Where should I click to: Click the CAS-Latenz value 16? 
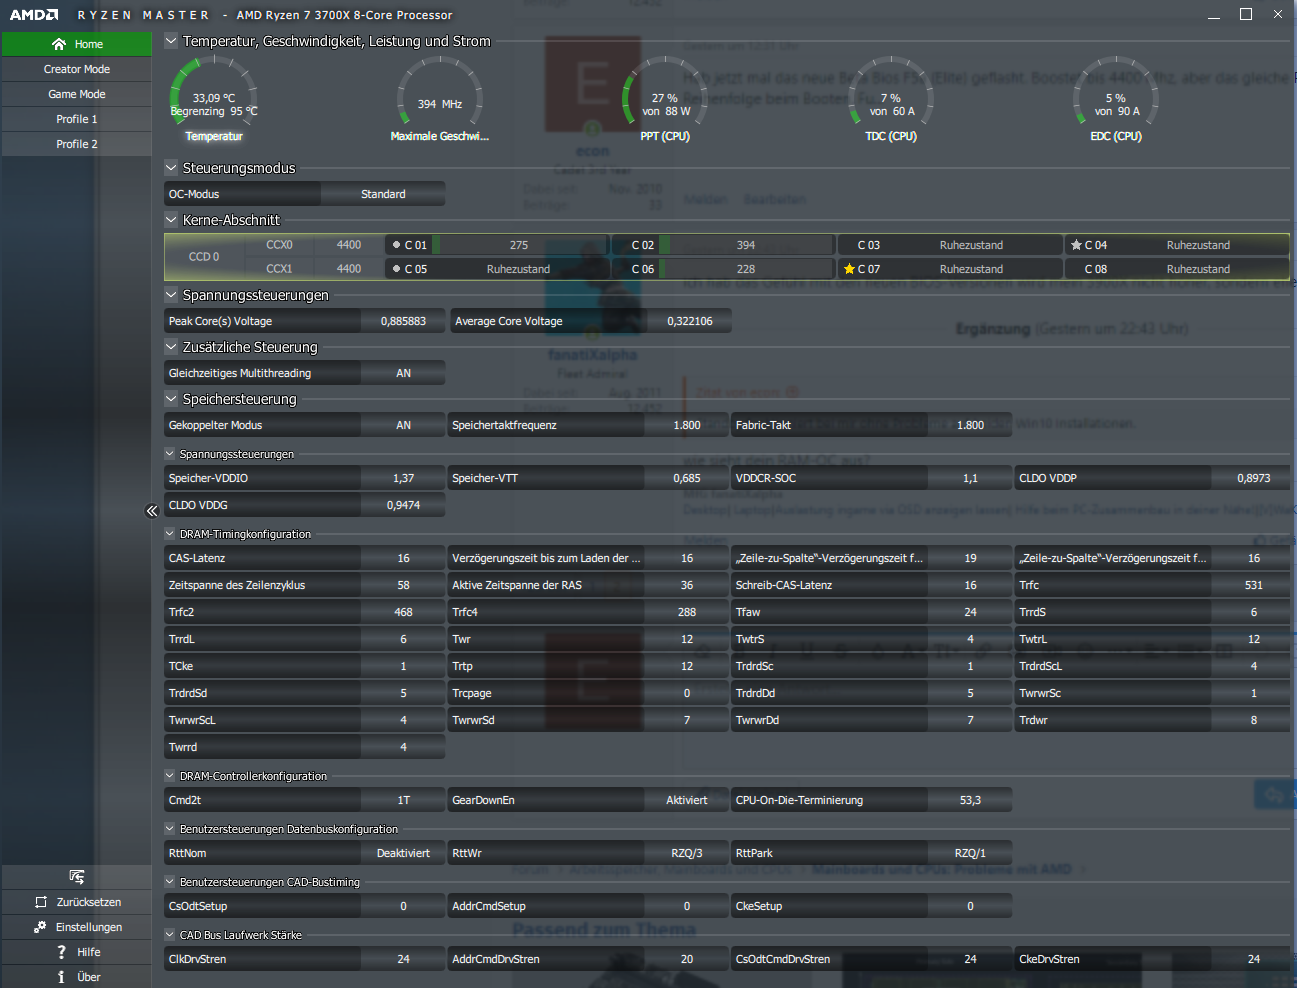tap(403, 558)
